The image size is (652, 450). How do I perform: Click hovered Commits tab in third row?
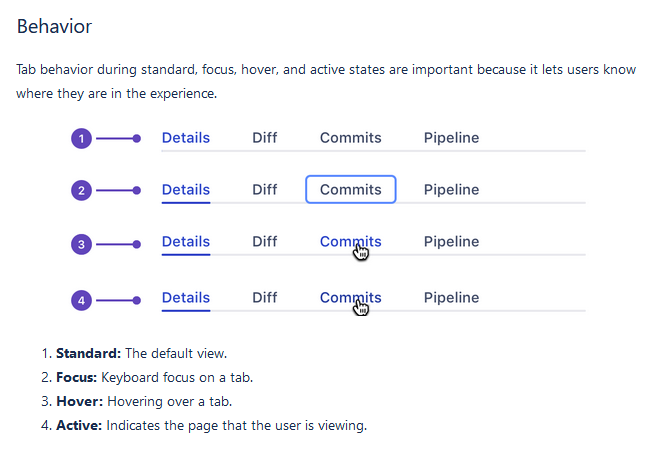(350, 241)
